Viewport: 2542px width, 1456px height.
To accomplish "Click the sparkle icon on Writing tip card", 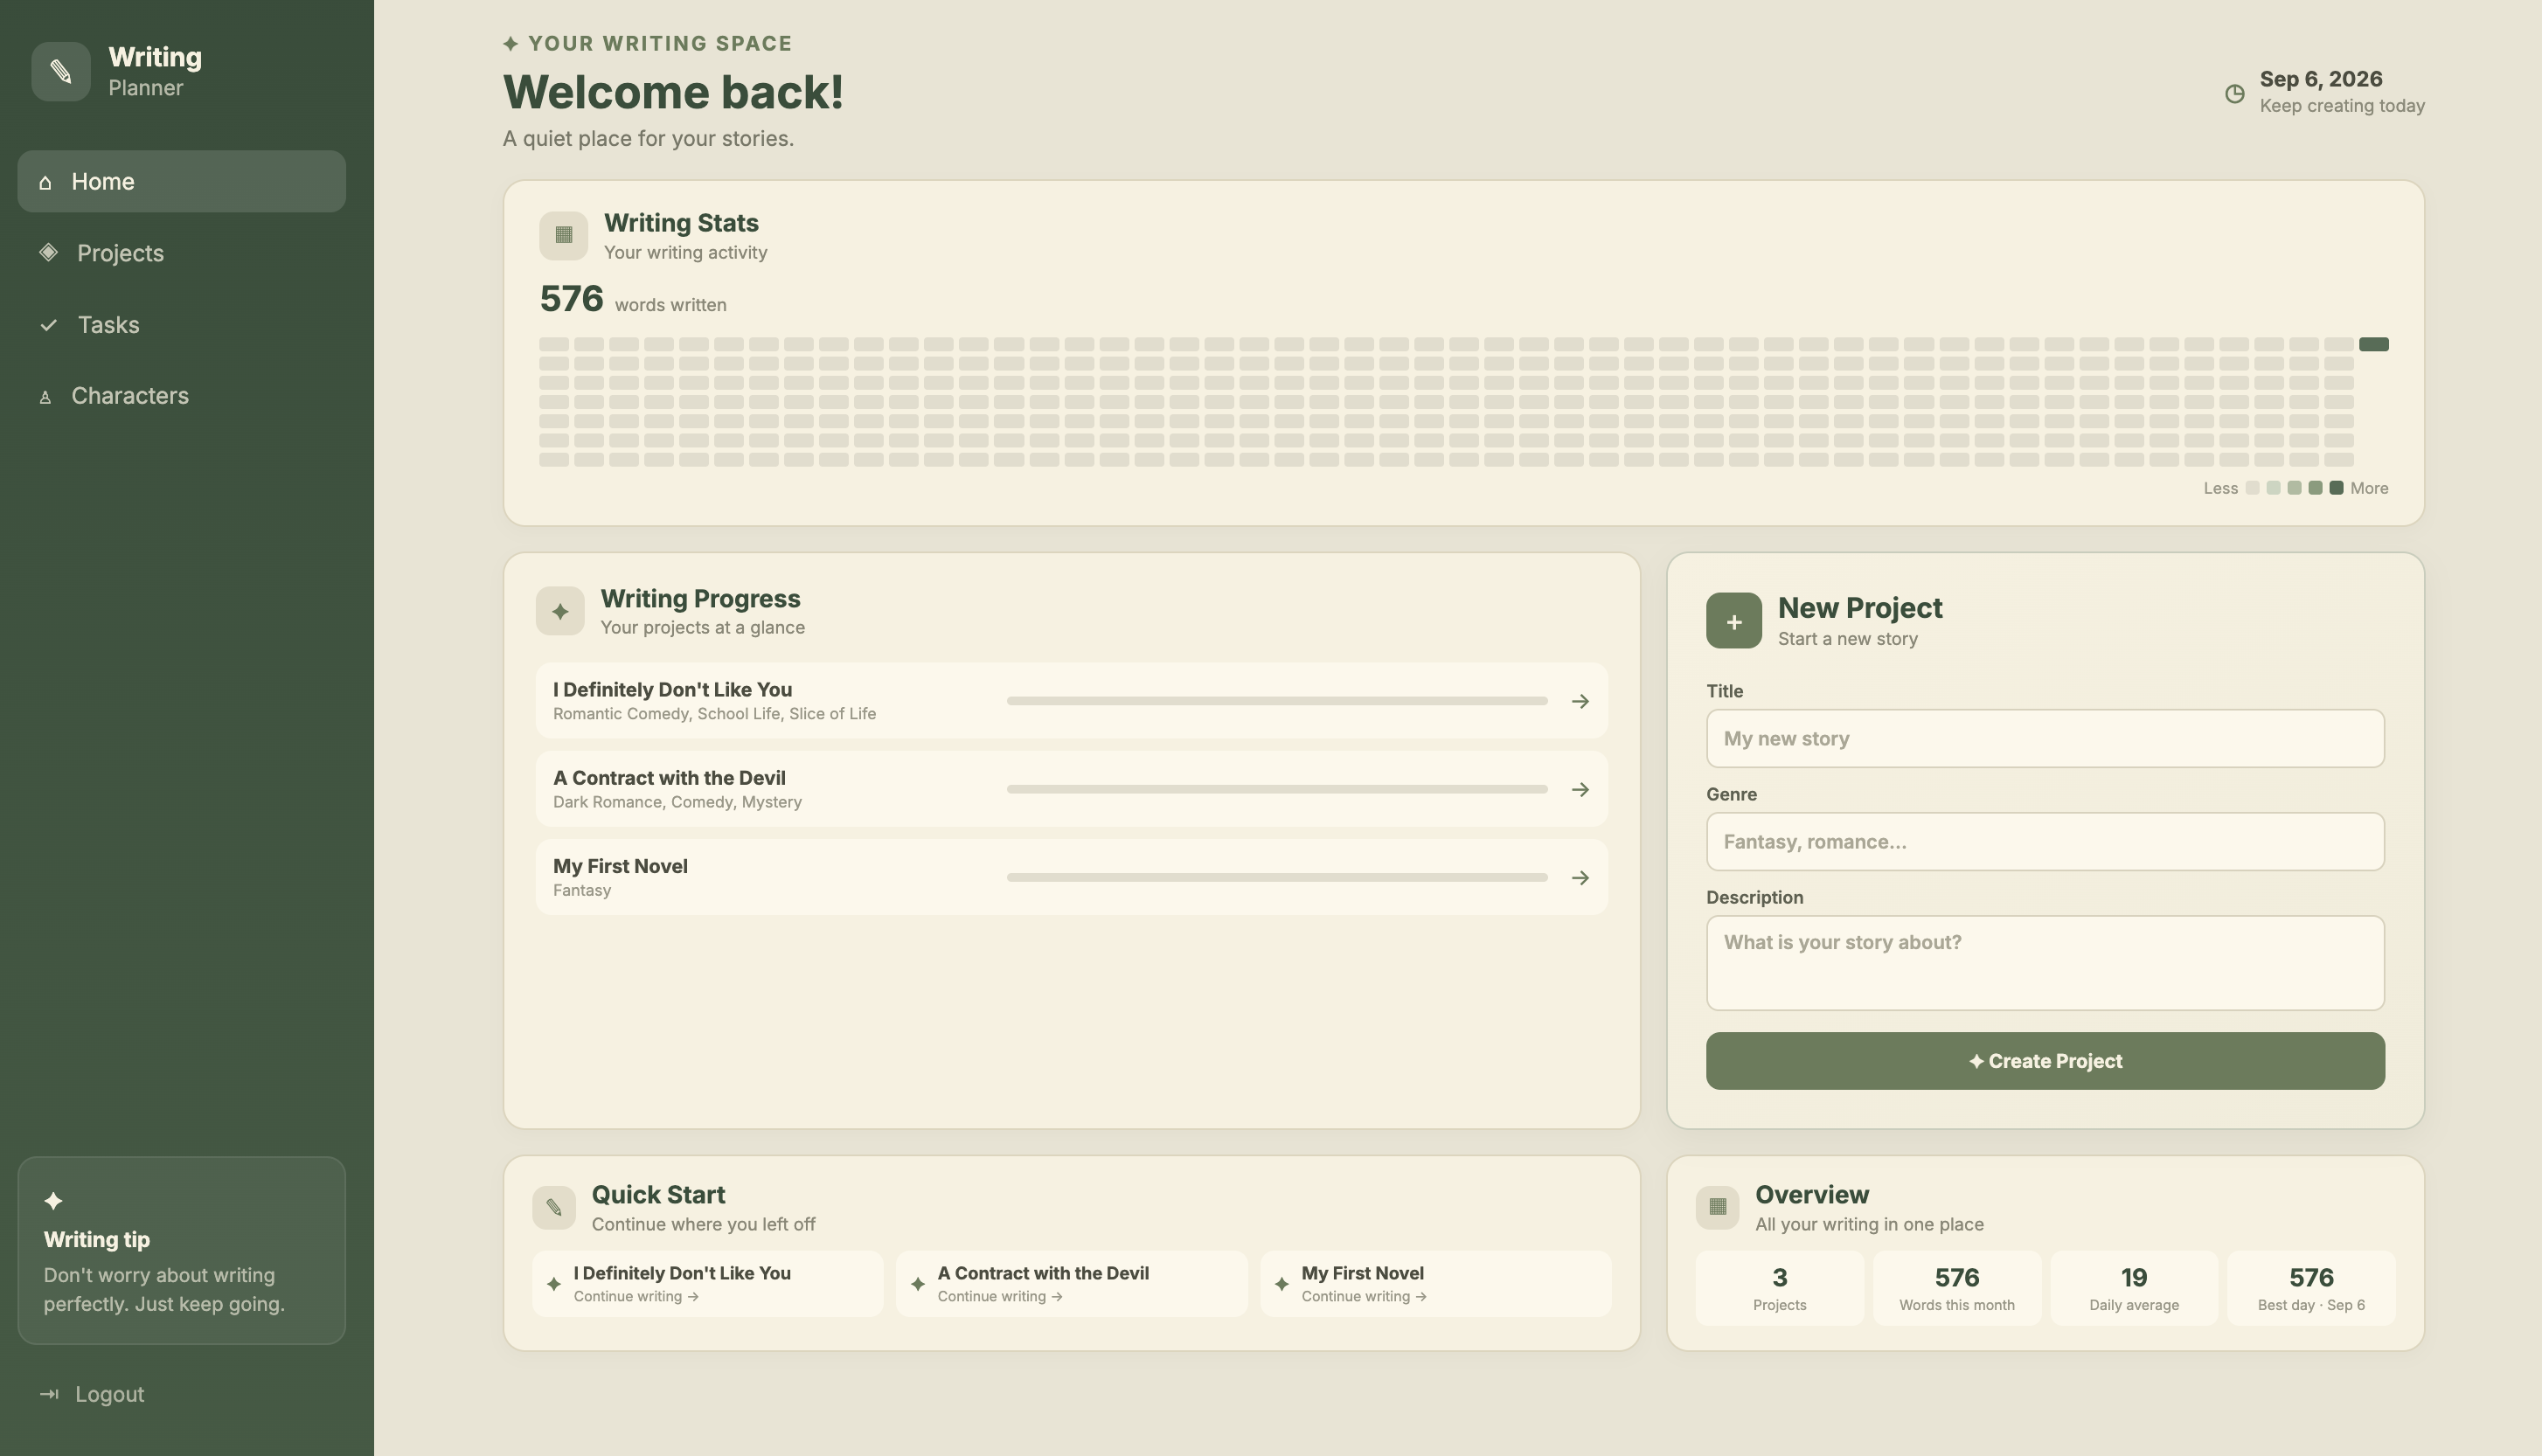I will coord(54,1200).
